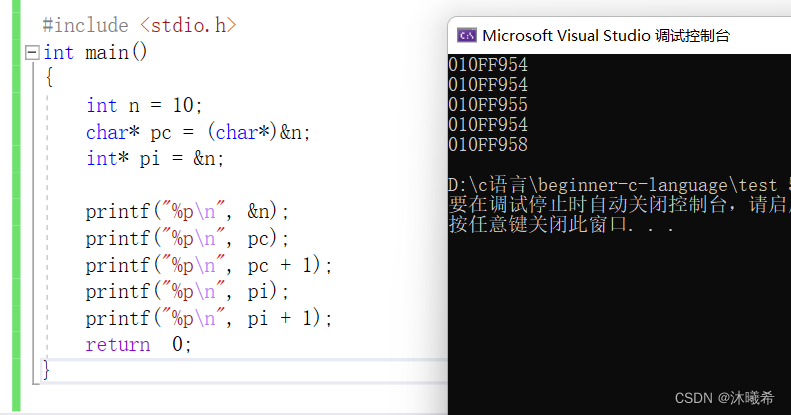Click the console message 按任意键关闭此窗口
791x415 pixels.
pyautogui.click(x=537, y=224)
